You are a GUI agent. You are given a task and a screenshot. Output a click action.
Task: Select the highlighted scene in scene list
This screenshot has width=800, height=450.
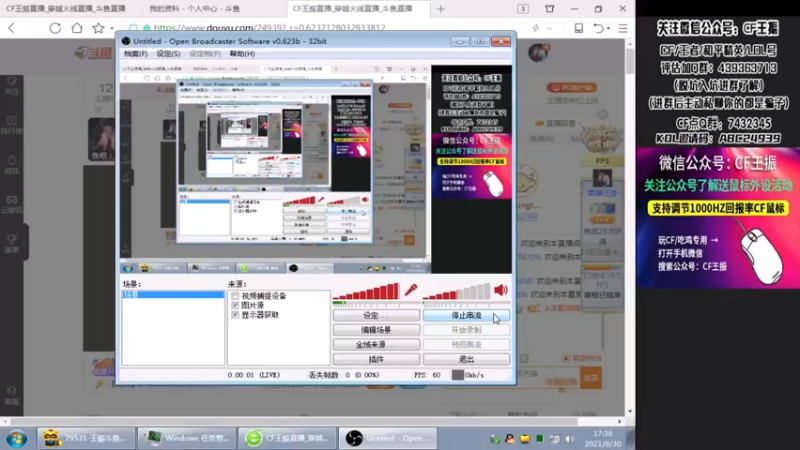173,294
